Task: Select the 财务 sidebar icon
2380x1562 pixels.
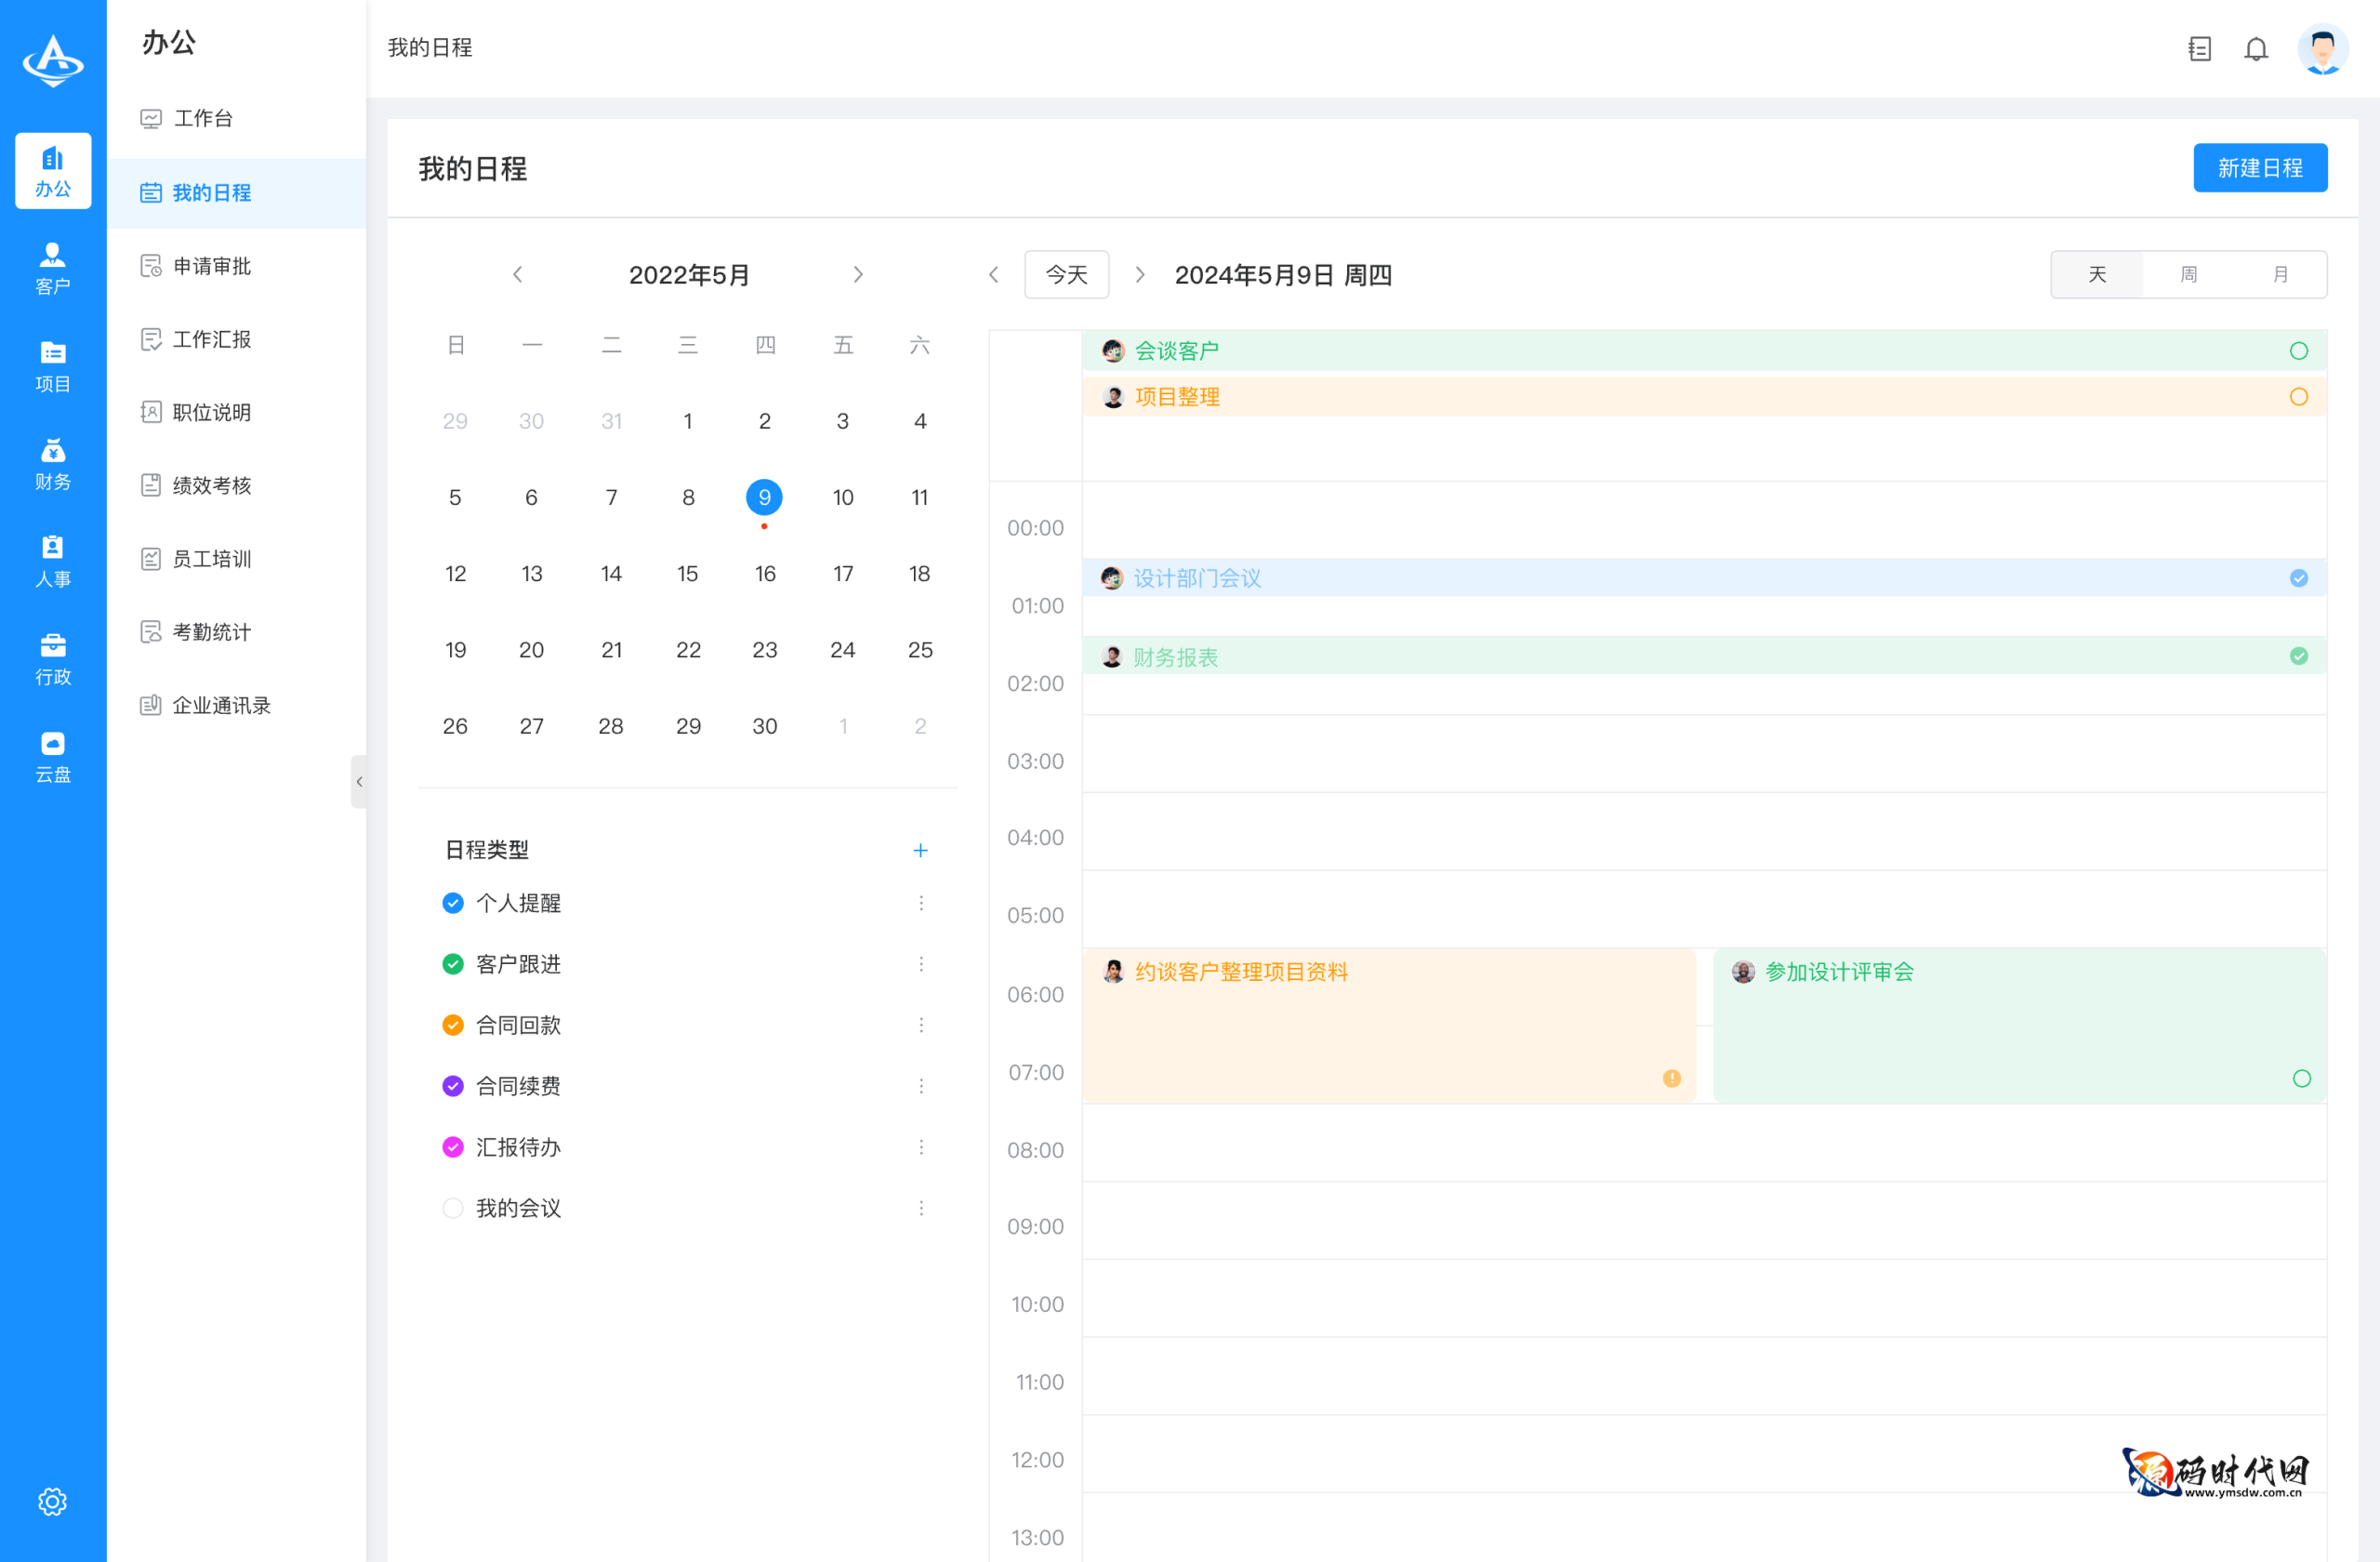Action: (52, 462)
